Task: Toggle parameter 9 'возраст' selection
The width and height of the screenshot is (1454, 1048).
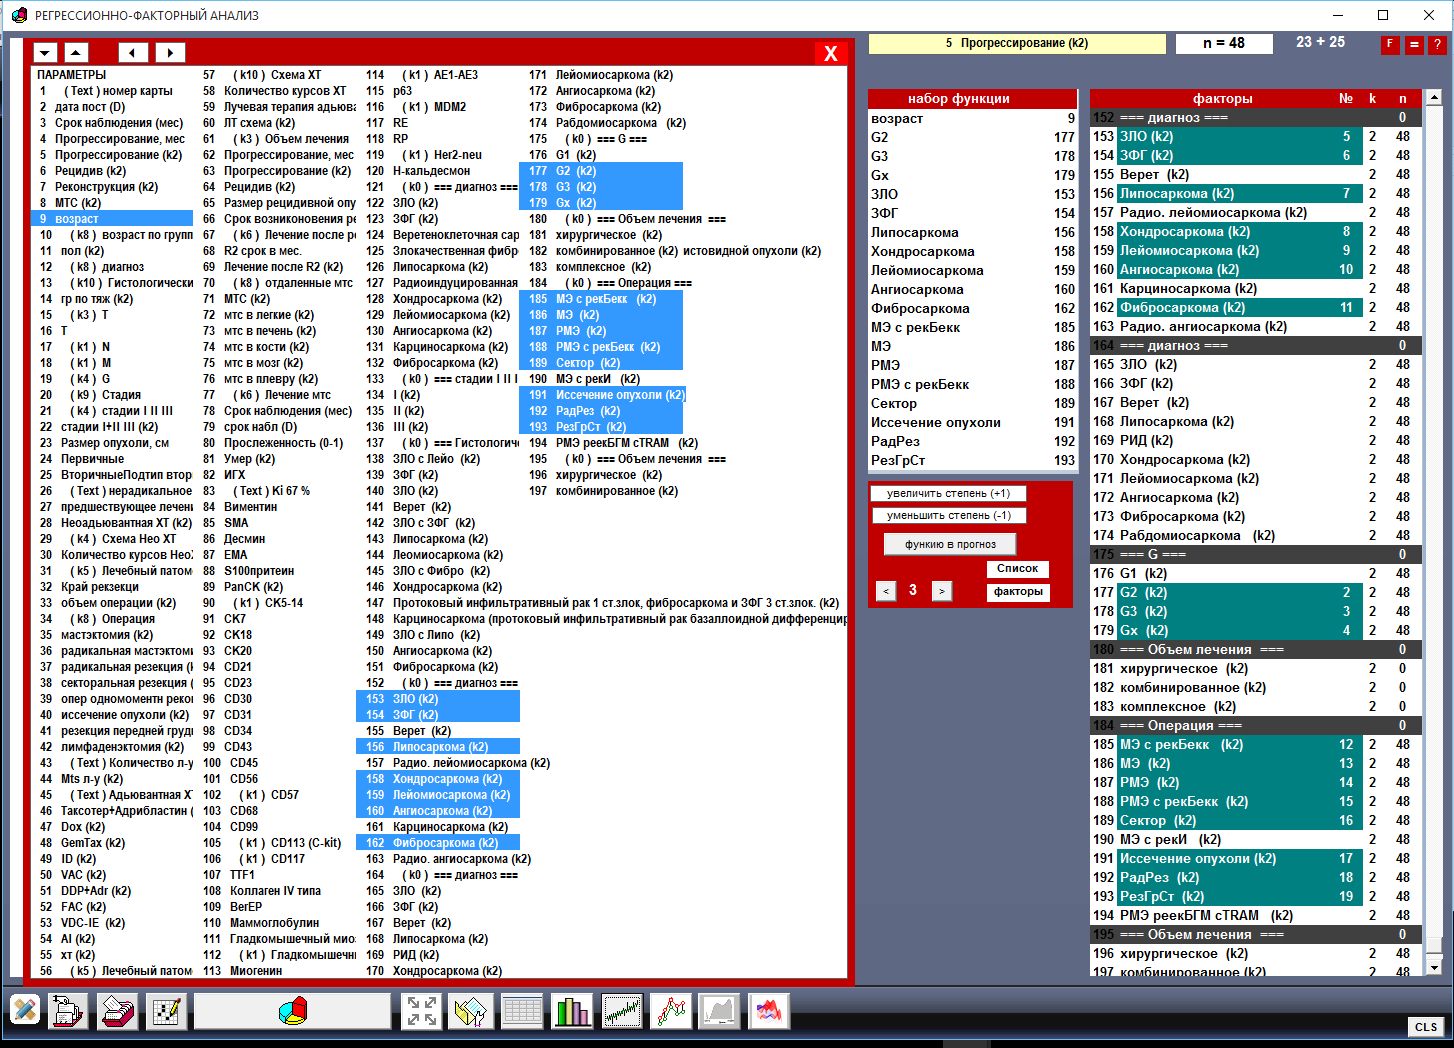Action: [x=115, y=218]
